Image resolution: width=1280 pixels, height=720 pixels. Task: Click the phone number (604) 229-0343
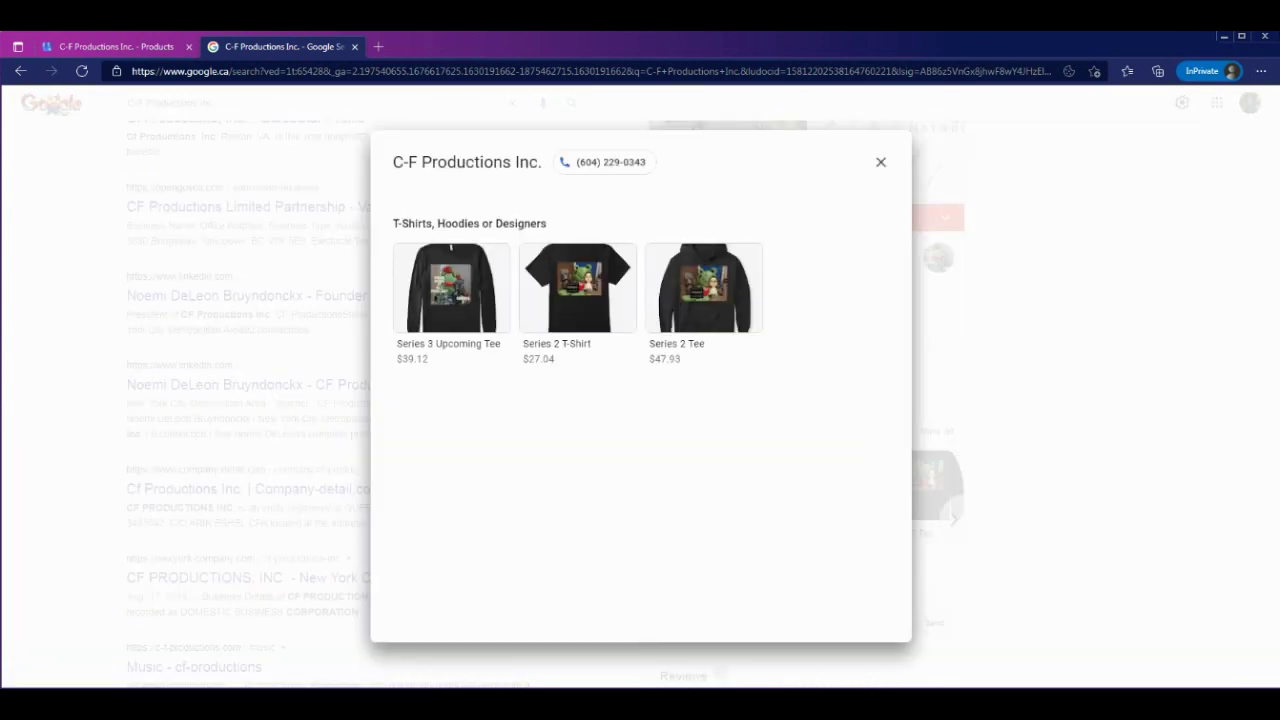[604, 162]
